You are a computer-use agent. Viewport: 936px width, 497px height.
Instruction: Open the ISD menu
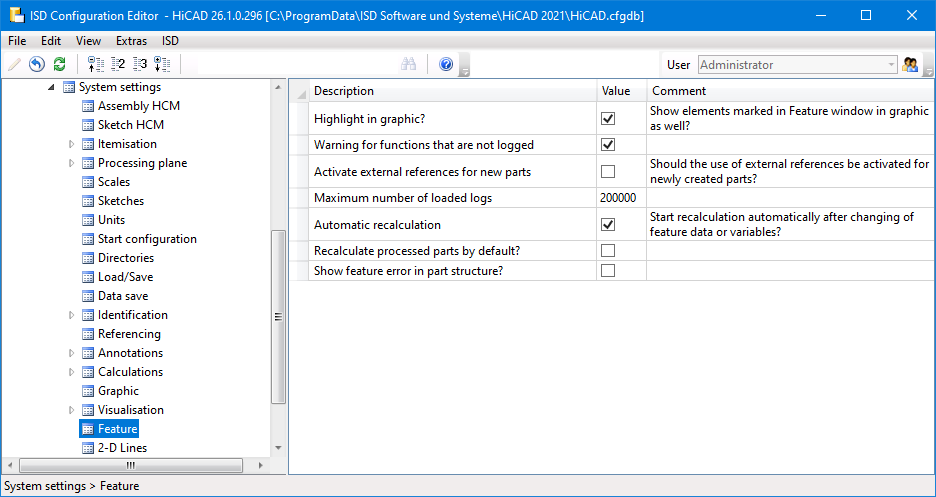pos(170,41)
